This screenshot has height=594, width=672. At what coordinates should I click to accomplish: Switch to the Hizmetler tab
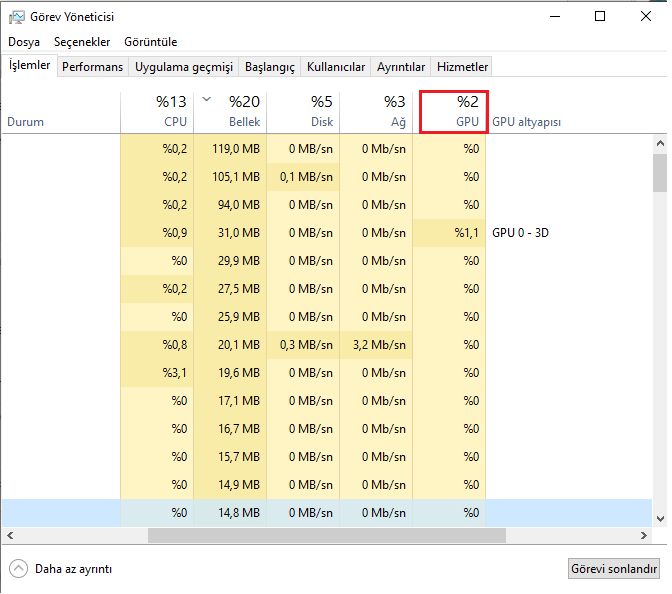coord(462,67)
